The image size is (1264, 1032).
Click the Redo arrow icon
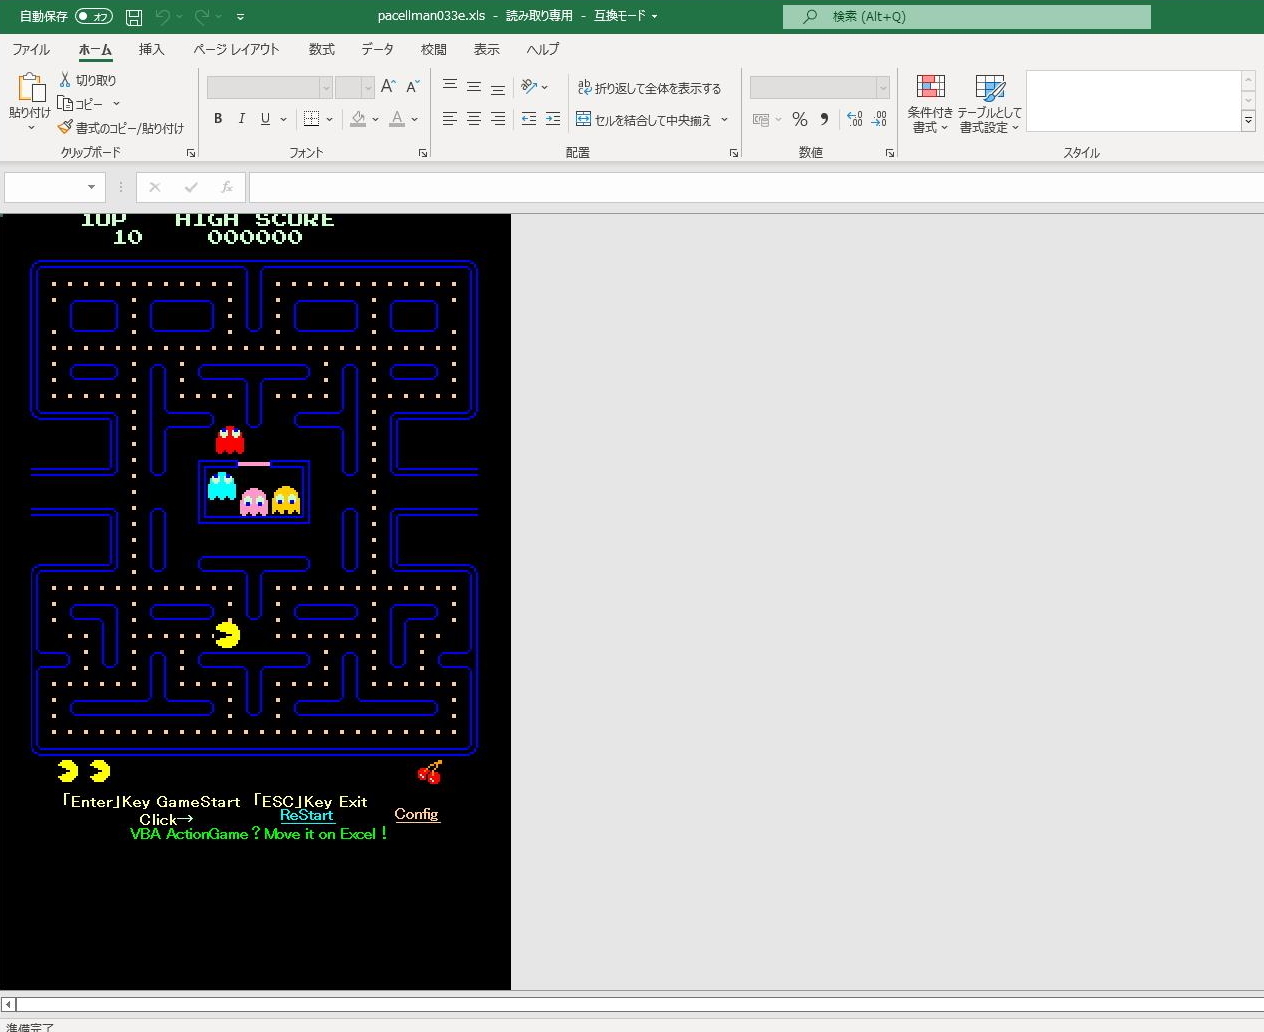pyautogui.click(x=202, y=17)
